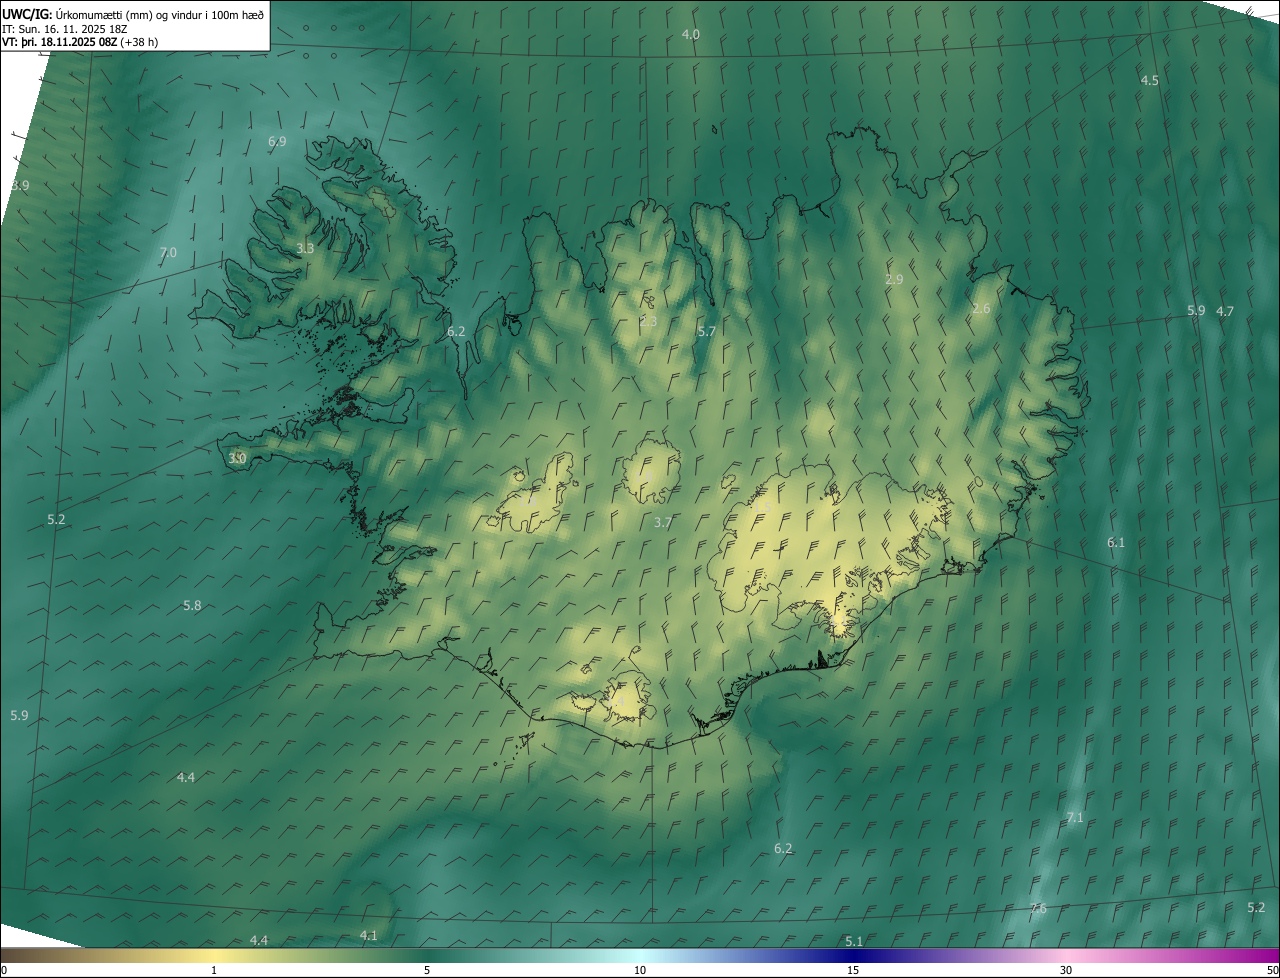Select the 3.3 value over the Westfjords
1280x978 pixels.
306,249
